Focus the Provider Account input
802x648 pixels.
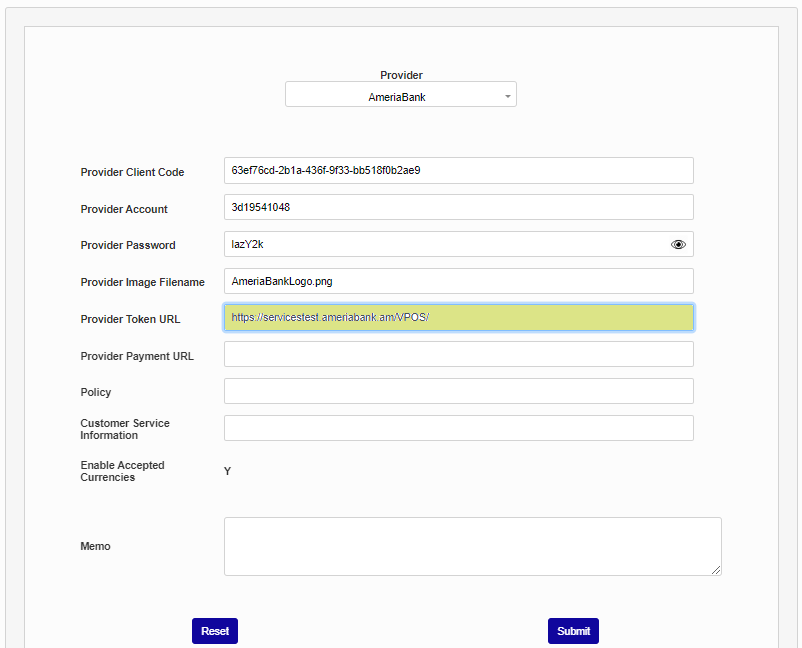click(x=458, y=208)
